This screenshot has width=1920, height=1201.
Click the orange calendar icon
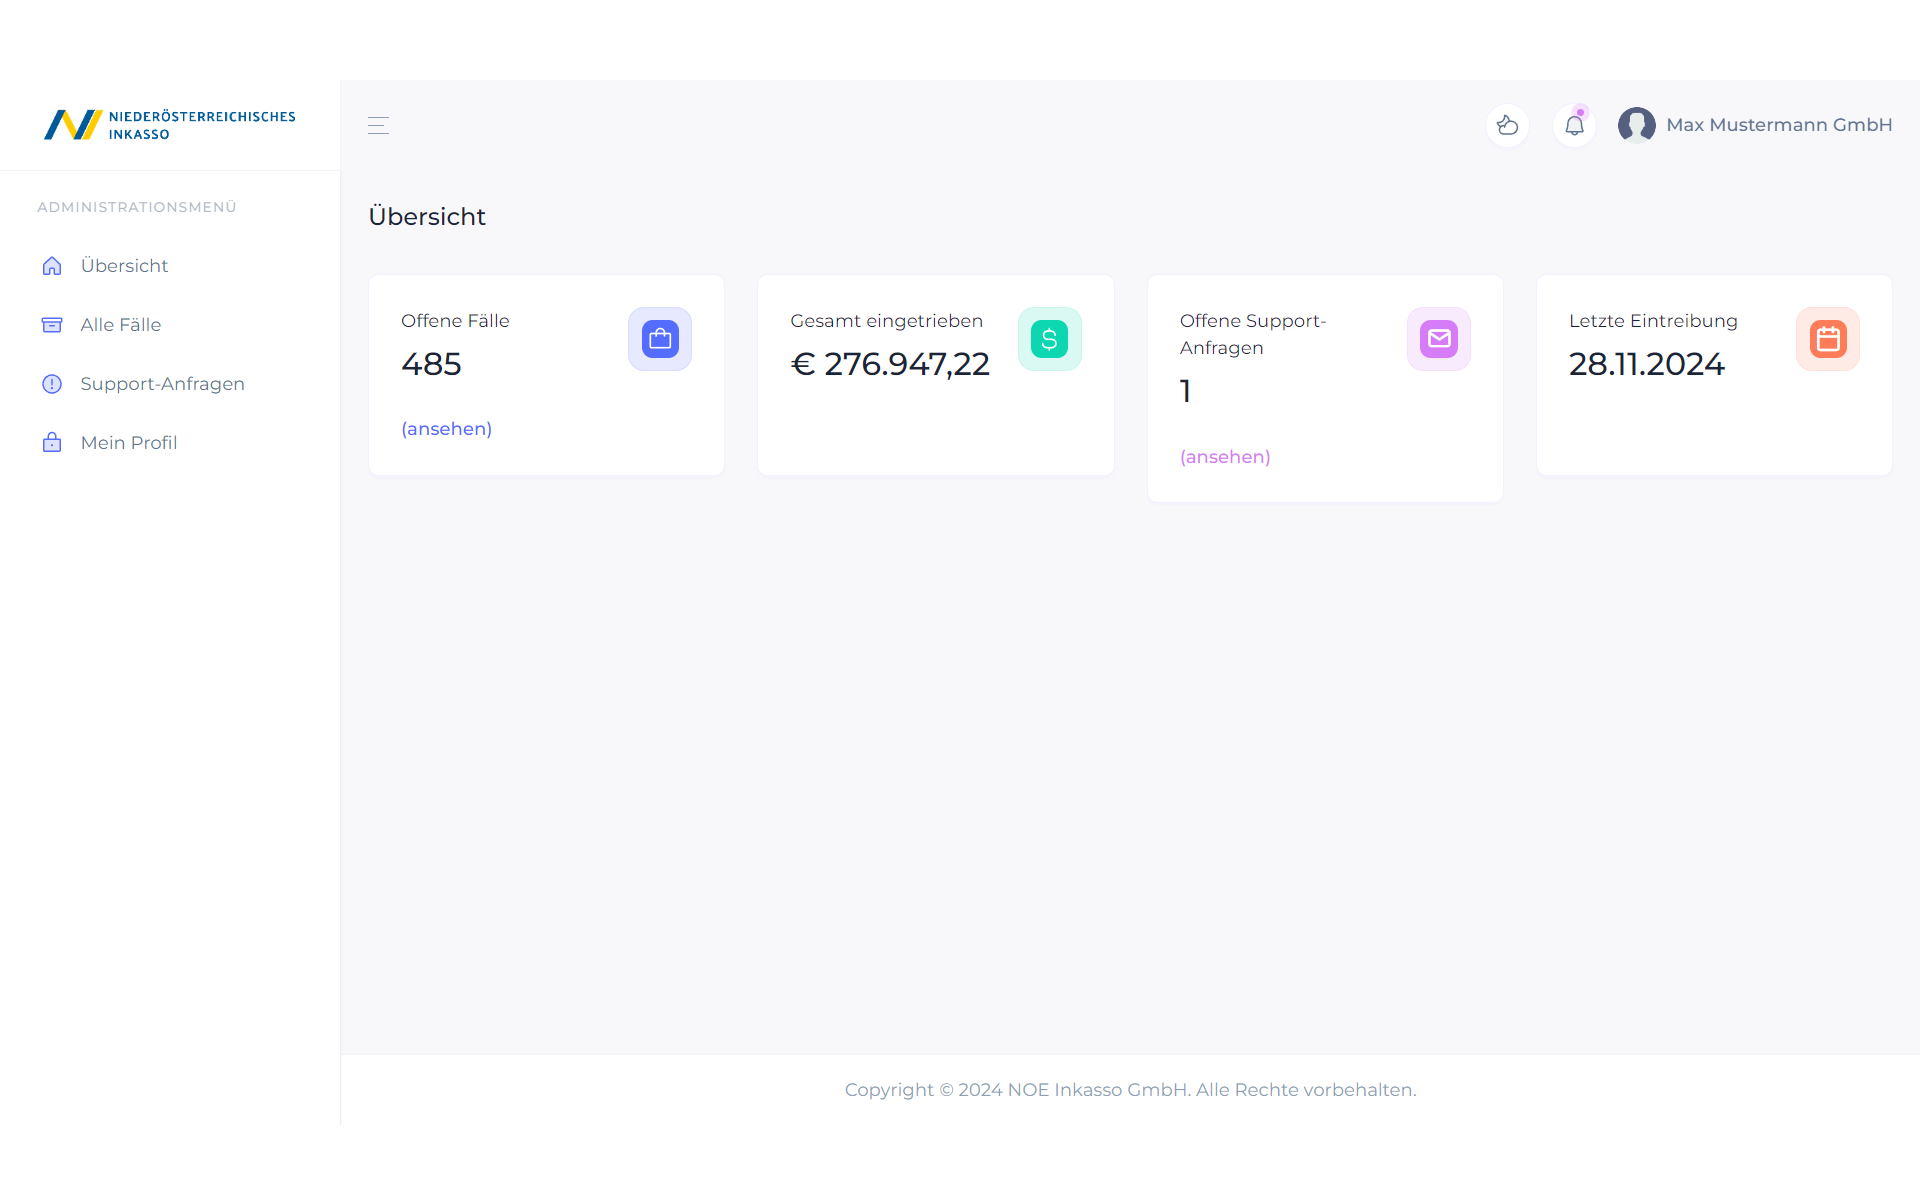coord(1827,339)
